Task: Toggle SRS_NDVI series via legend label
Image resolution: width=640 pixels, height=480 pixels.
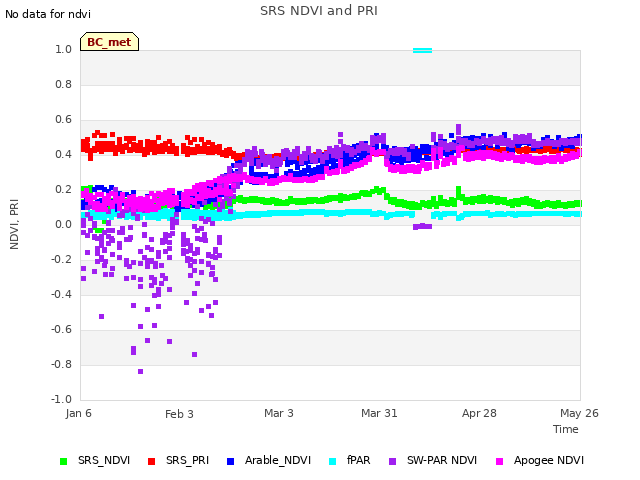Action: click(104, 460)
